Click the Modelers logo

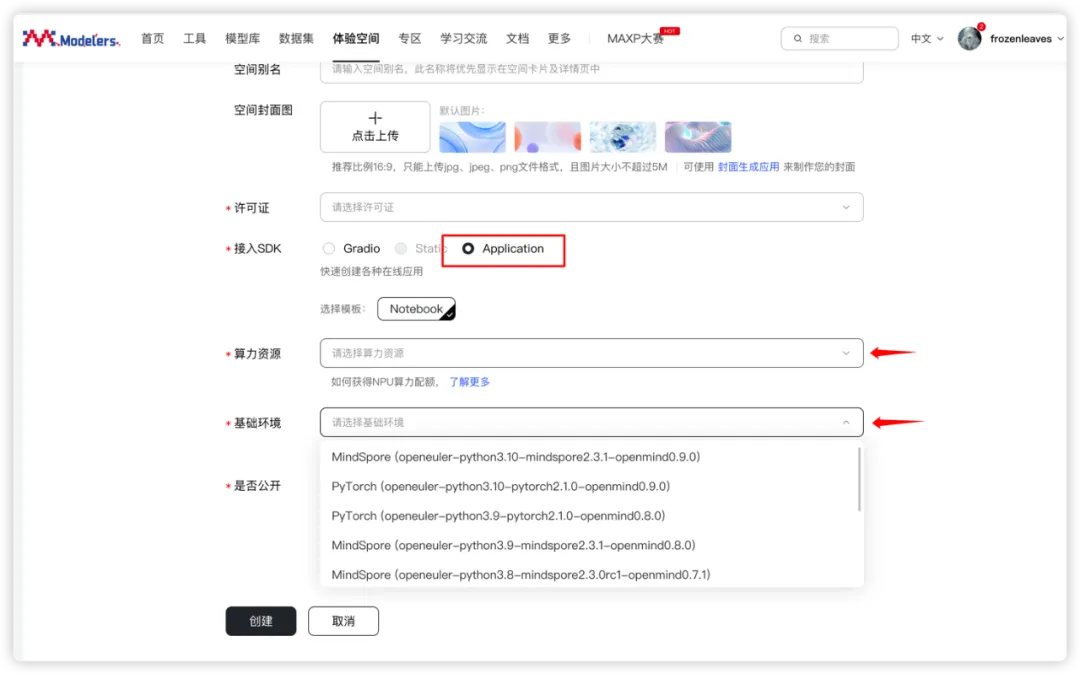71,39
